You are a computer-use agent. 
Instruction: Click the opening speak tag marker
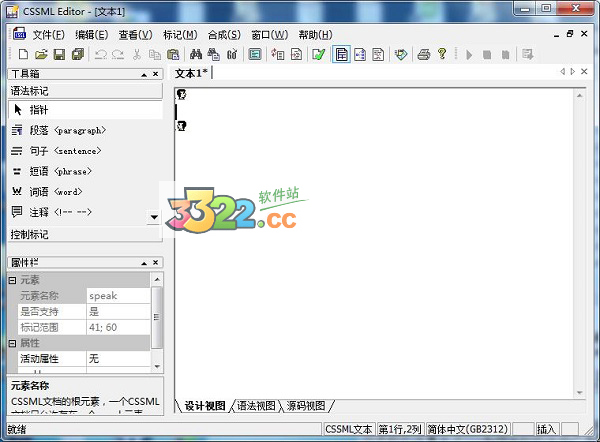tap(182, 94)
